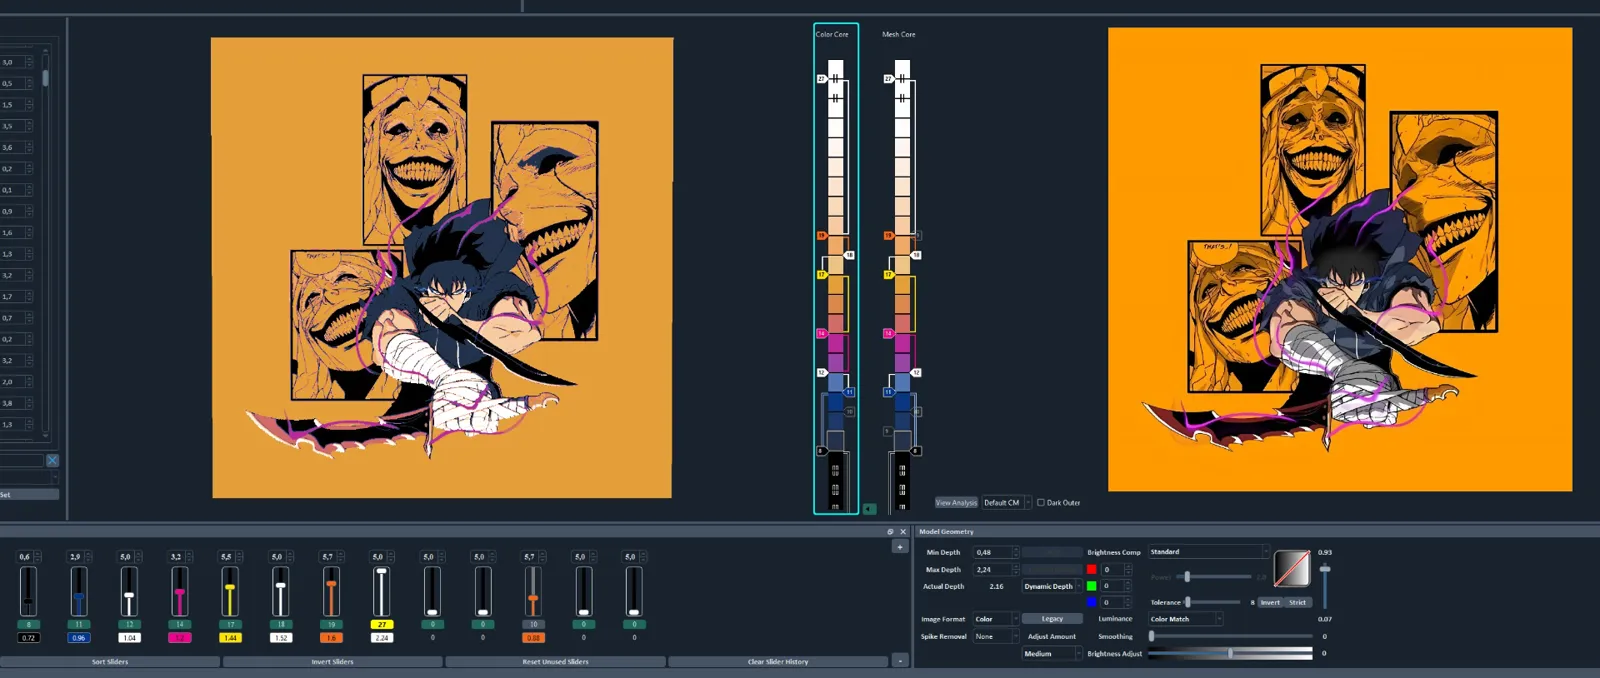Select the Color Core column label
Viewport: 1600px width, 678px height.
coord(832,34)
